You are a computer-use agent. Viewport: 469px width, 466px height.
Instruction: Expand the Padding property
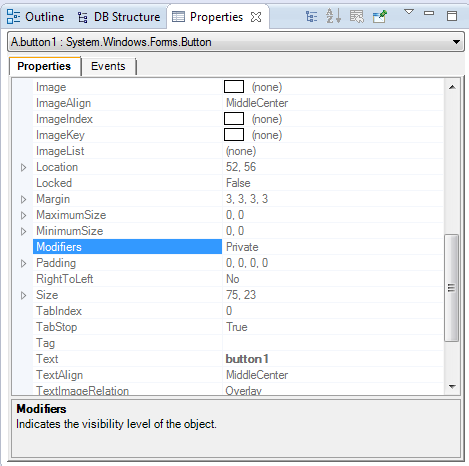point(23,263)
